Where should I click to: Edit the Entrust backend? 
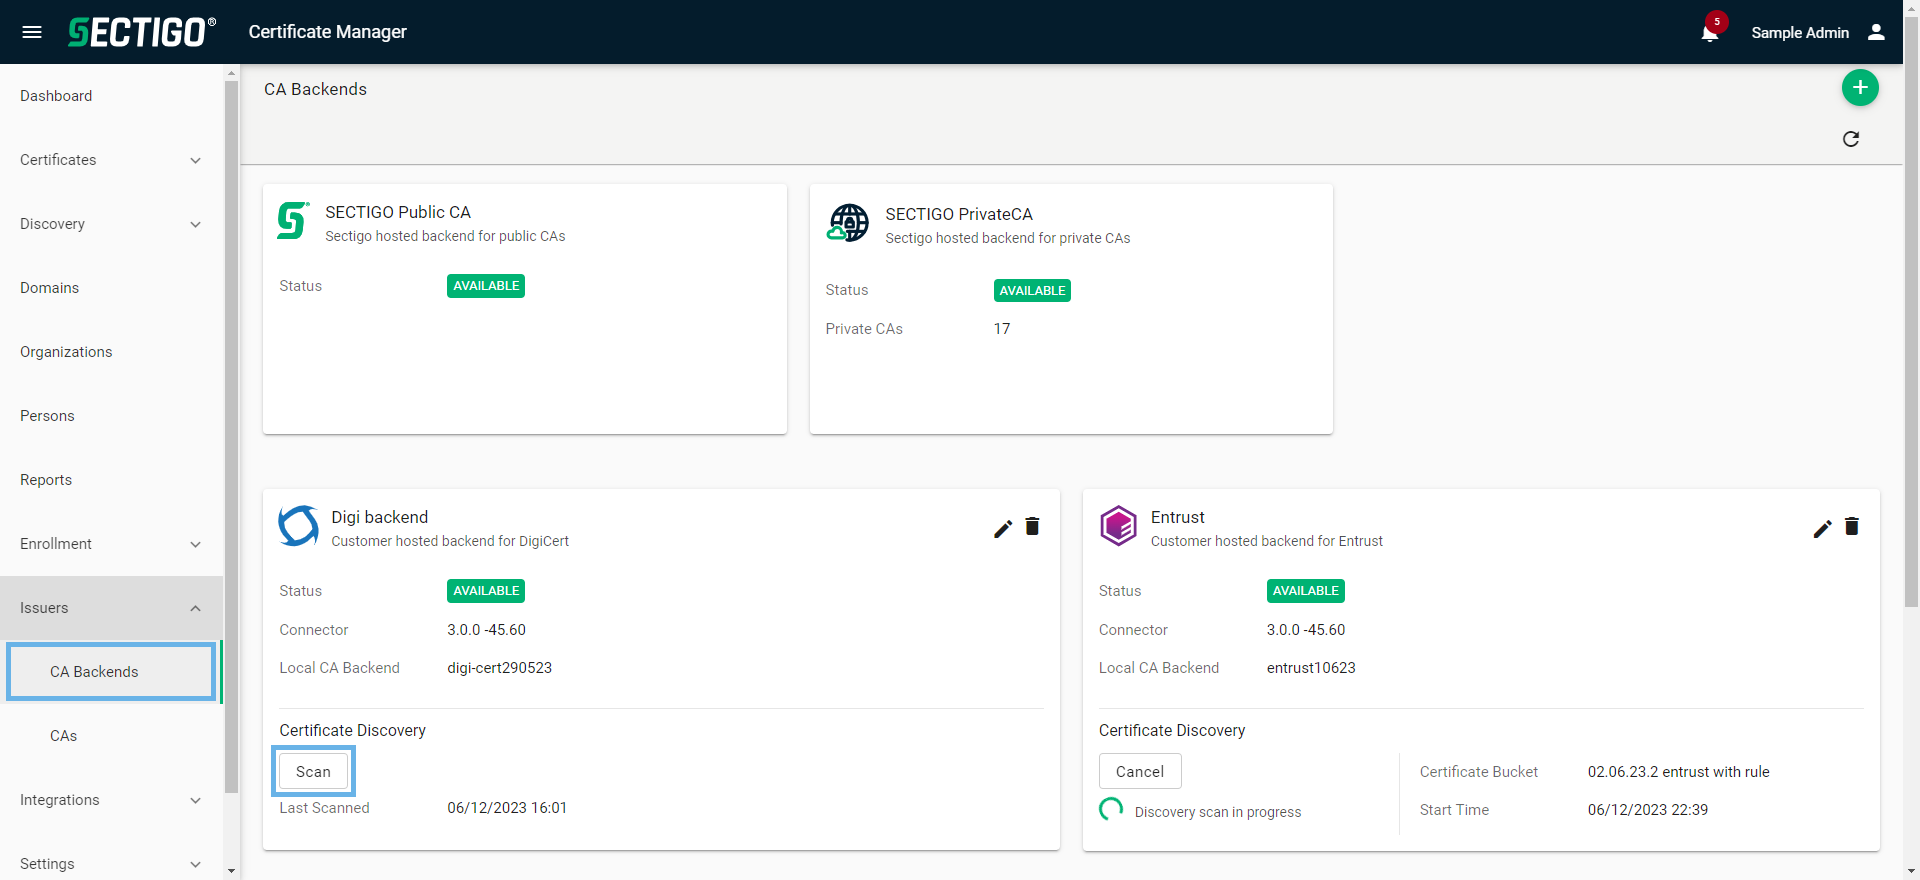1822,528
